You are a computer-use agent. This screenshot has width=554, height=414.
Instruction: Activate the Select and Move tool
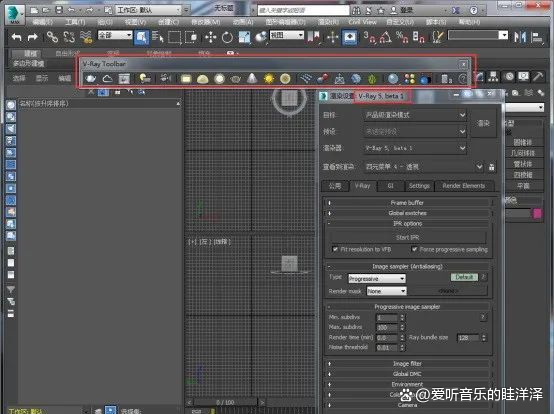(x=211, y=37)
